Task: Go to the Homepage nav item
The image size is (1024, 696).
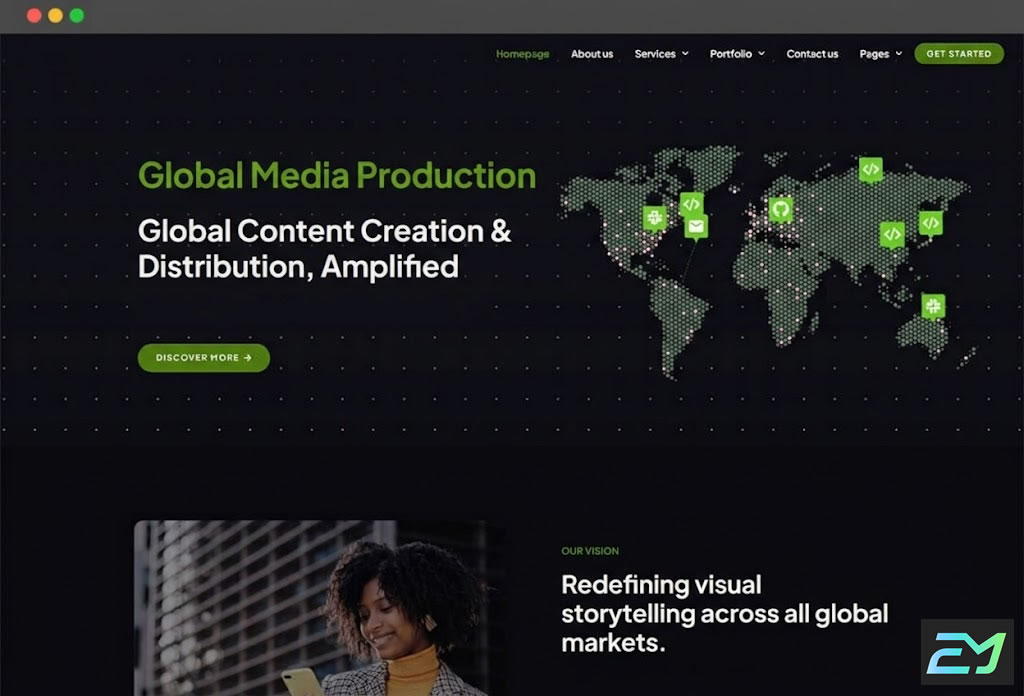Action: 522,54
